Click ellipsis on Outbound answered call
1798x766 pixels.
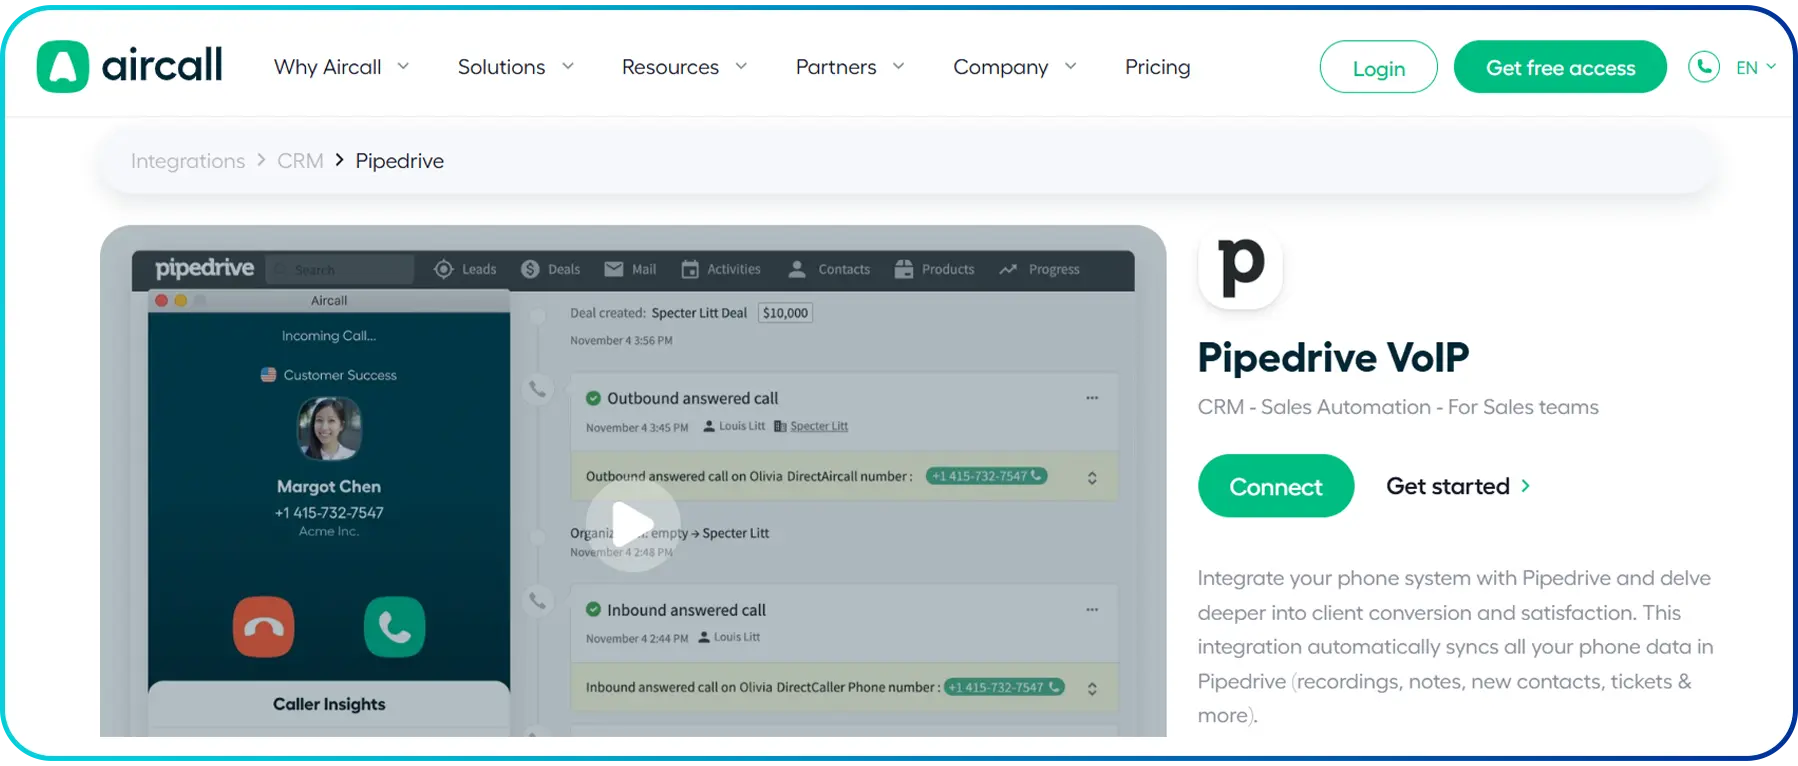[x=1092, y=398]
